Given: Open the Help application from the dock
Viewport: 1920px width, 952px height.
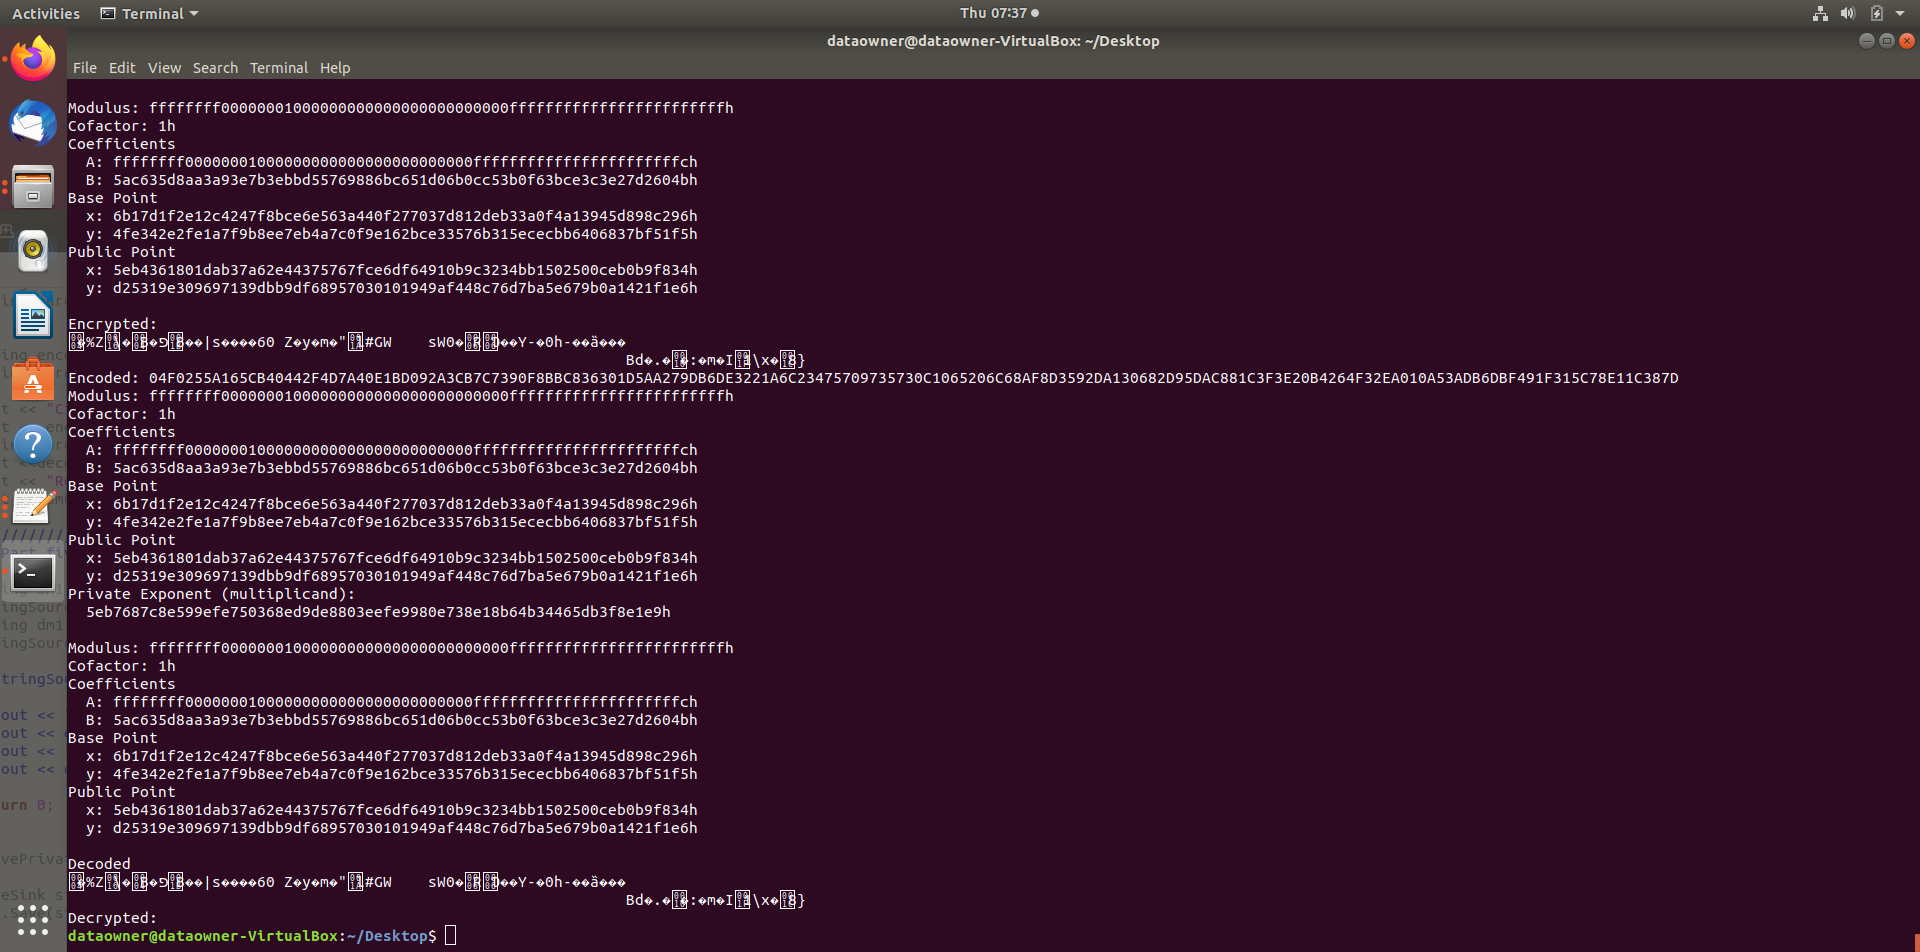Looking at the screenshot, I should pos(33,443).
